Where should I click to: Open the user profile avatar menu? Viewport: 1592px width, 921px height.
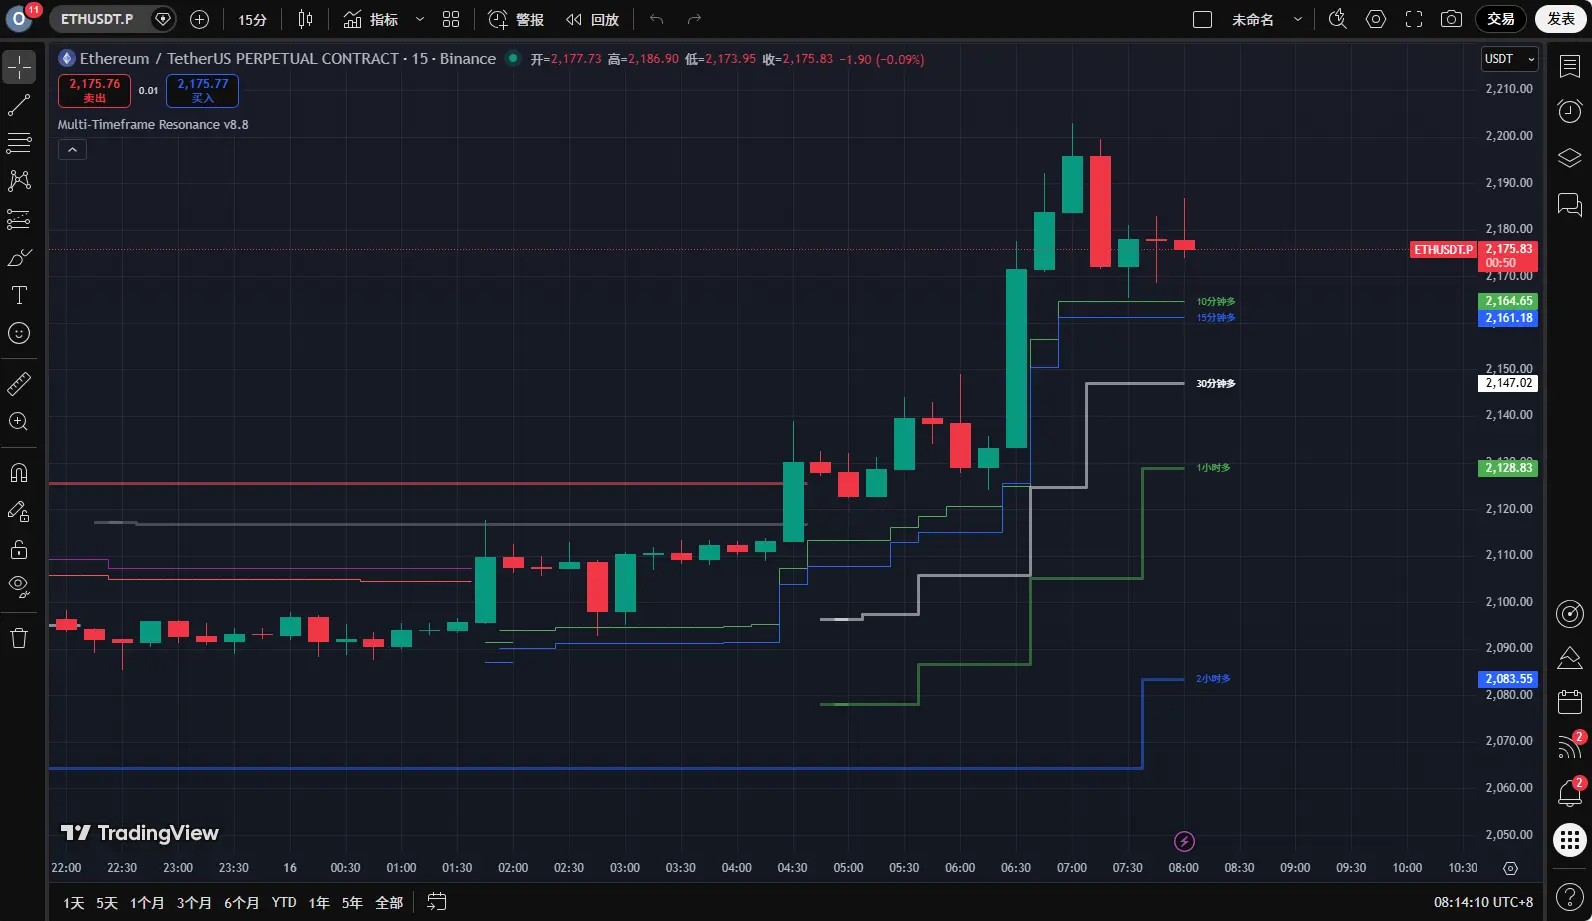coord(20,19)
